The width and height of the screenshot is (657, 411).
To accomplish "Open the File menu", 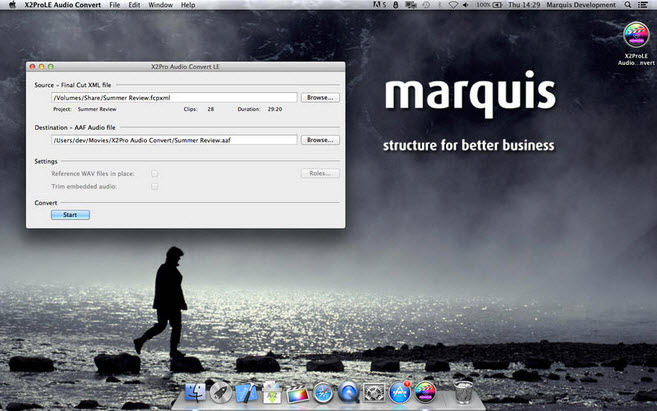I will click(x=114, y=5).
